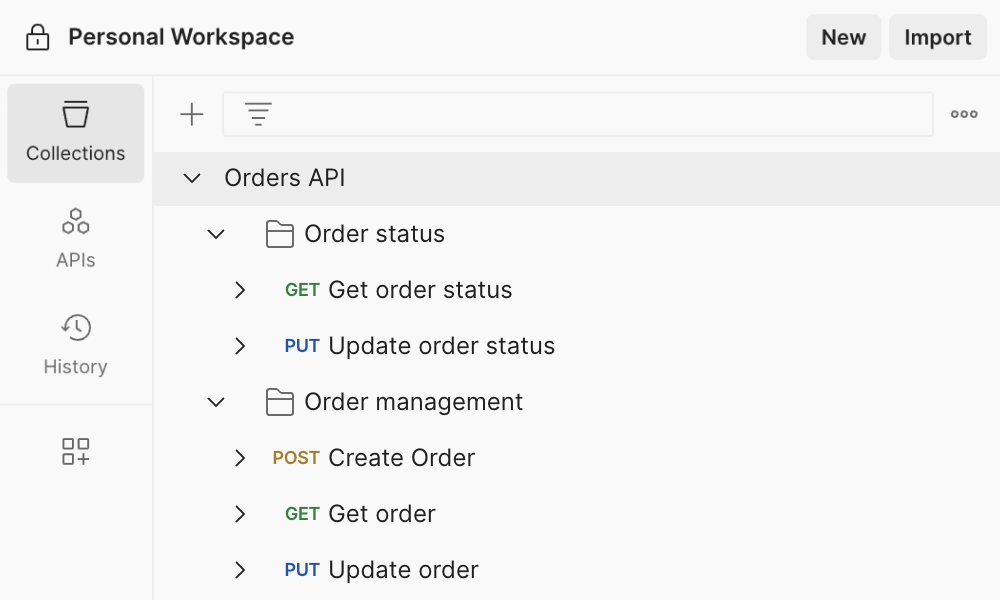Expand the Get order status request
This screenshot has width=1000, height=600.
(x=240, y=290)
